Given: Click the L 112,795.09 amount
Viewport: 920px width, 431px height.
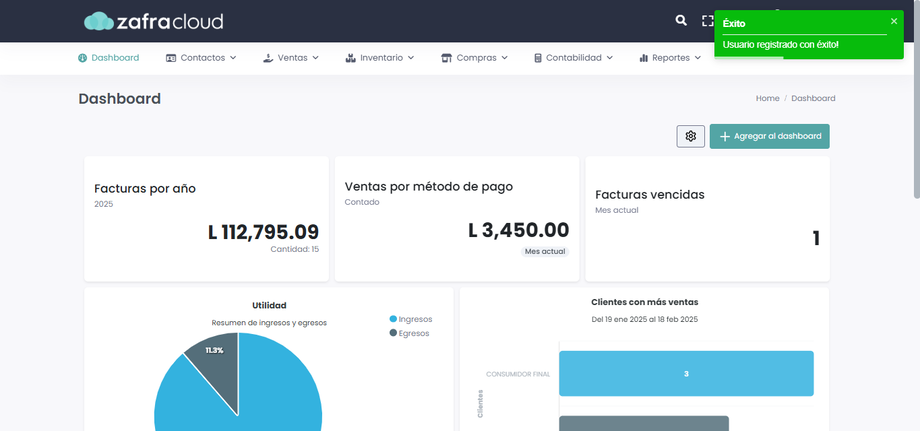Looking at the screenshot, I should 263,232.
